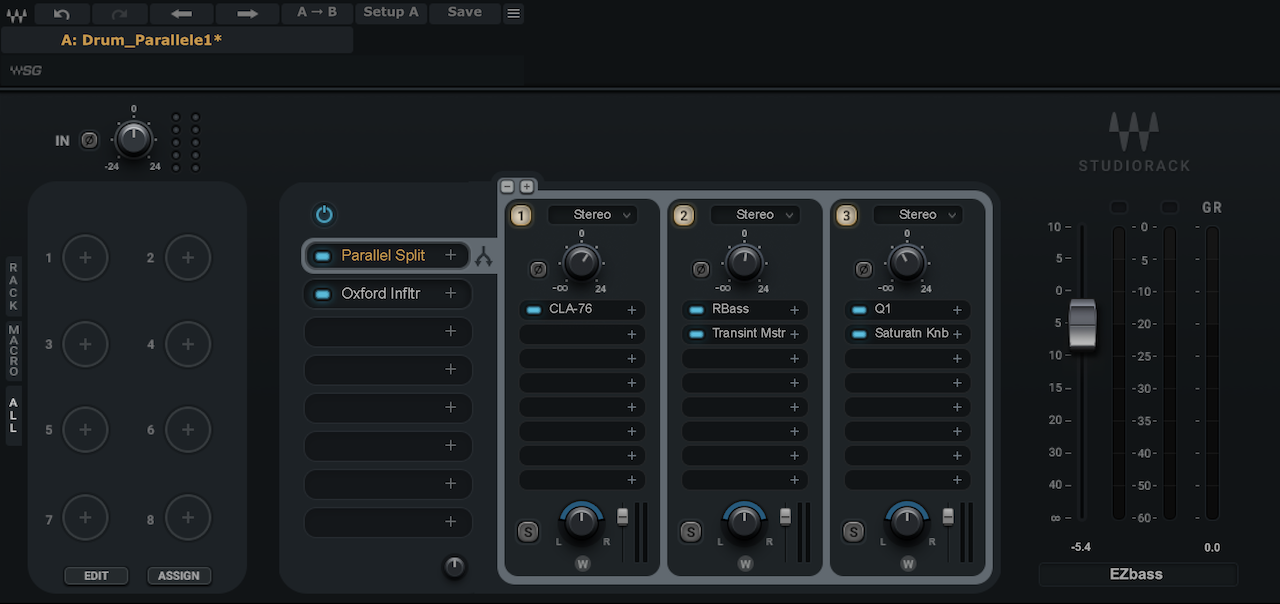This screenshot has height=604, width=1280.
Task: Click the rack 1 level fader
Action: (x=622, y=516)
